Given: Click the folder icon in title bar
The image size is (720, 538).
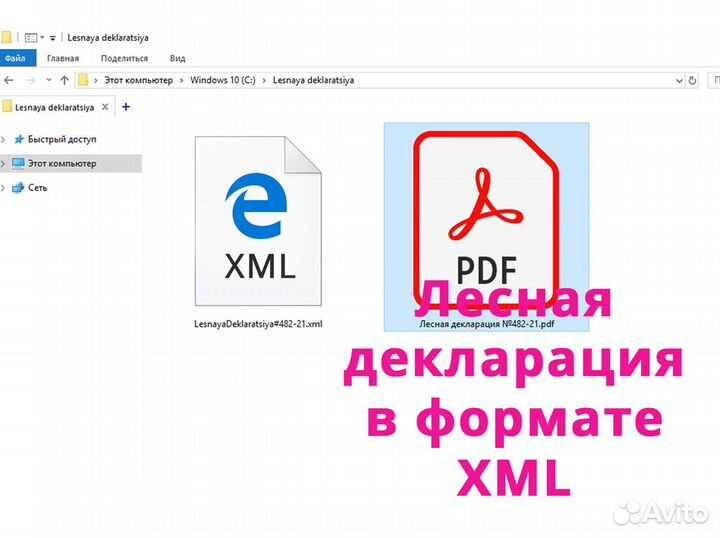Looking at the screenshot, I should [x=6, y=37].
